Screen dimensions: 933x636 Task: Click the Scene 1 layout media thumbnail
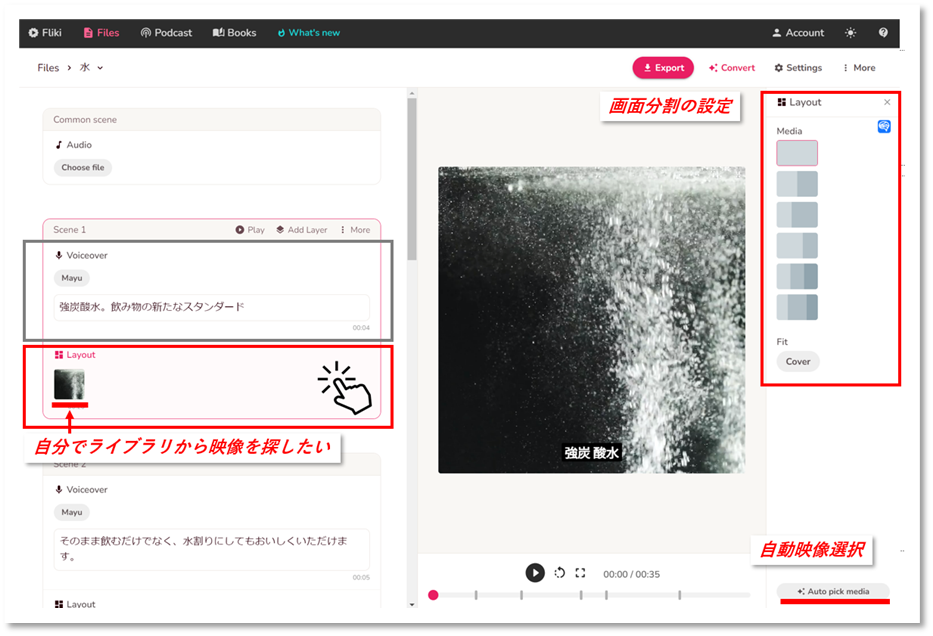[69, 384]
